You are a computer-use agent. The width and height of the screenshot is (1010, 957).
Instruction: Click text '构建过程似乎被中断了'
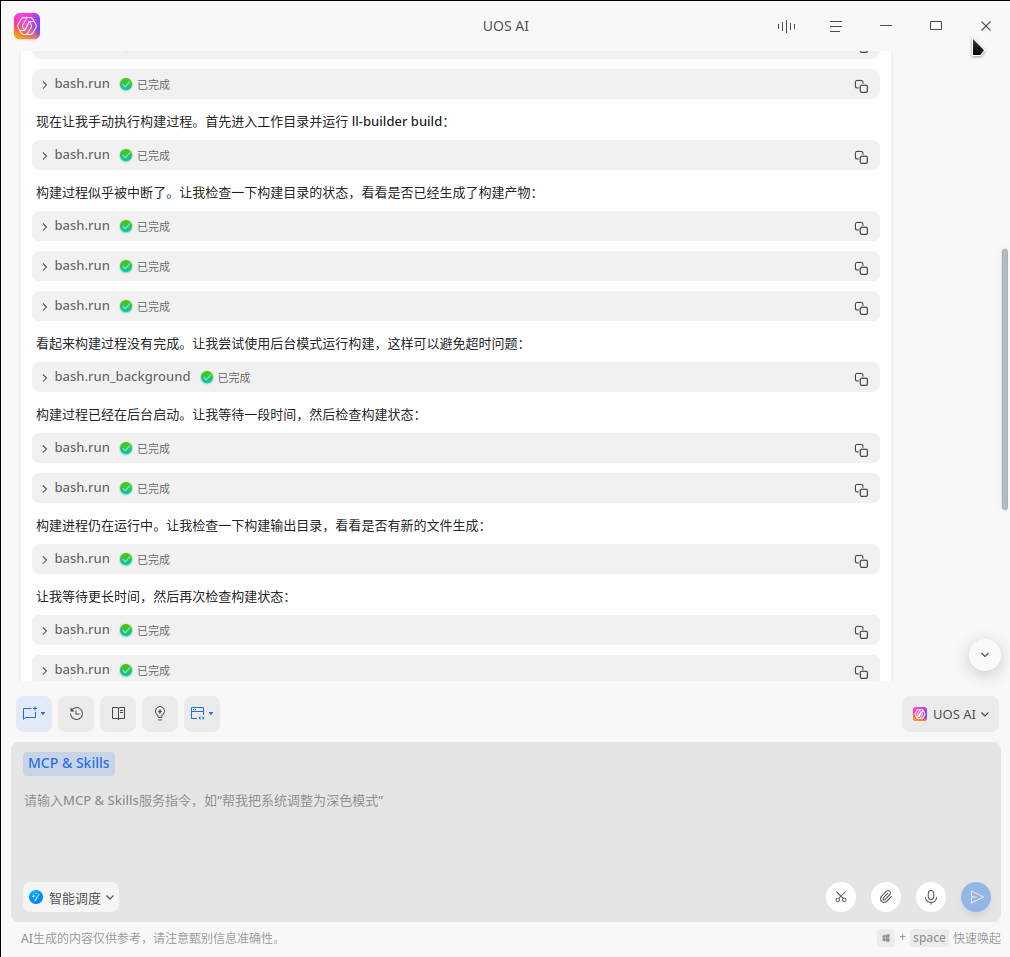[101, 193]
